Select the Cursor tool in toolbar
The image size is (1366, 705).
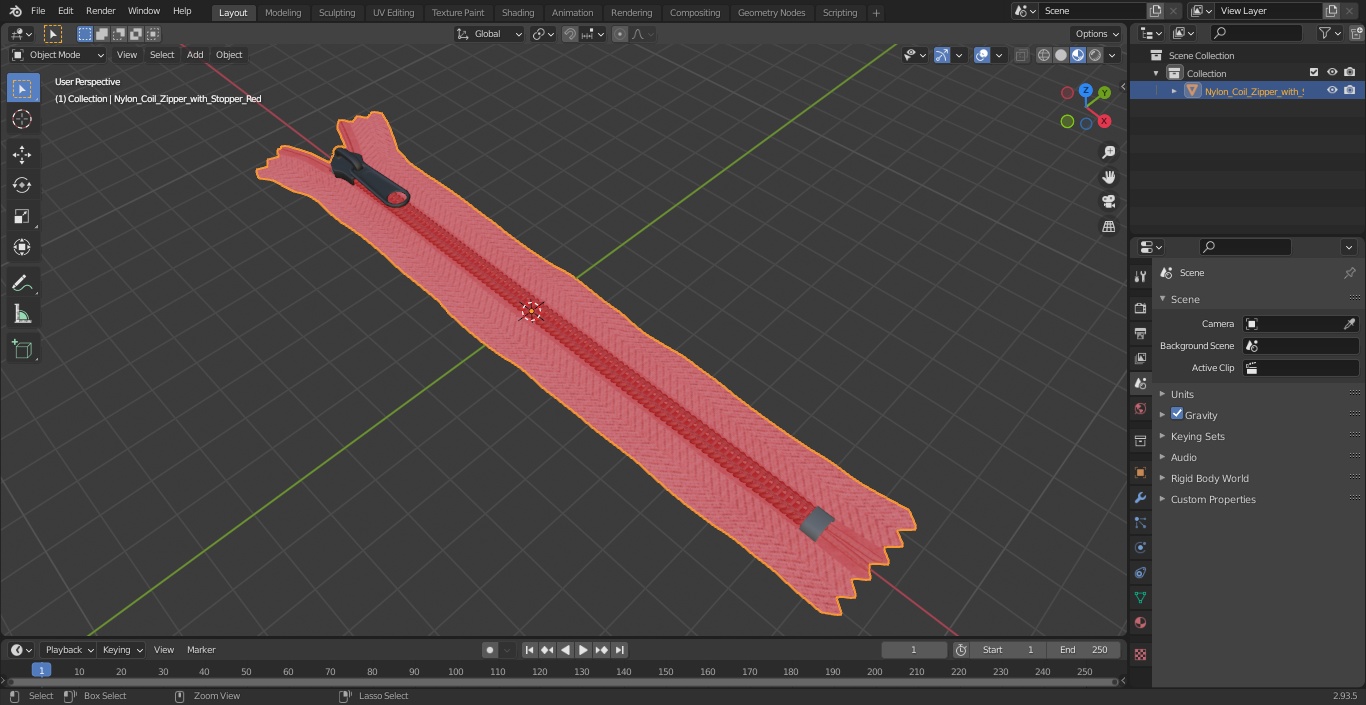[22, 119]
